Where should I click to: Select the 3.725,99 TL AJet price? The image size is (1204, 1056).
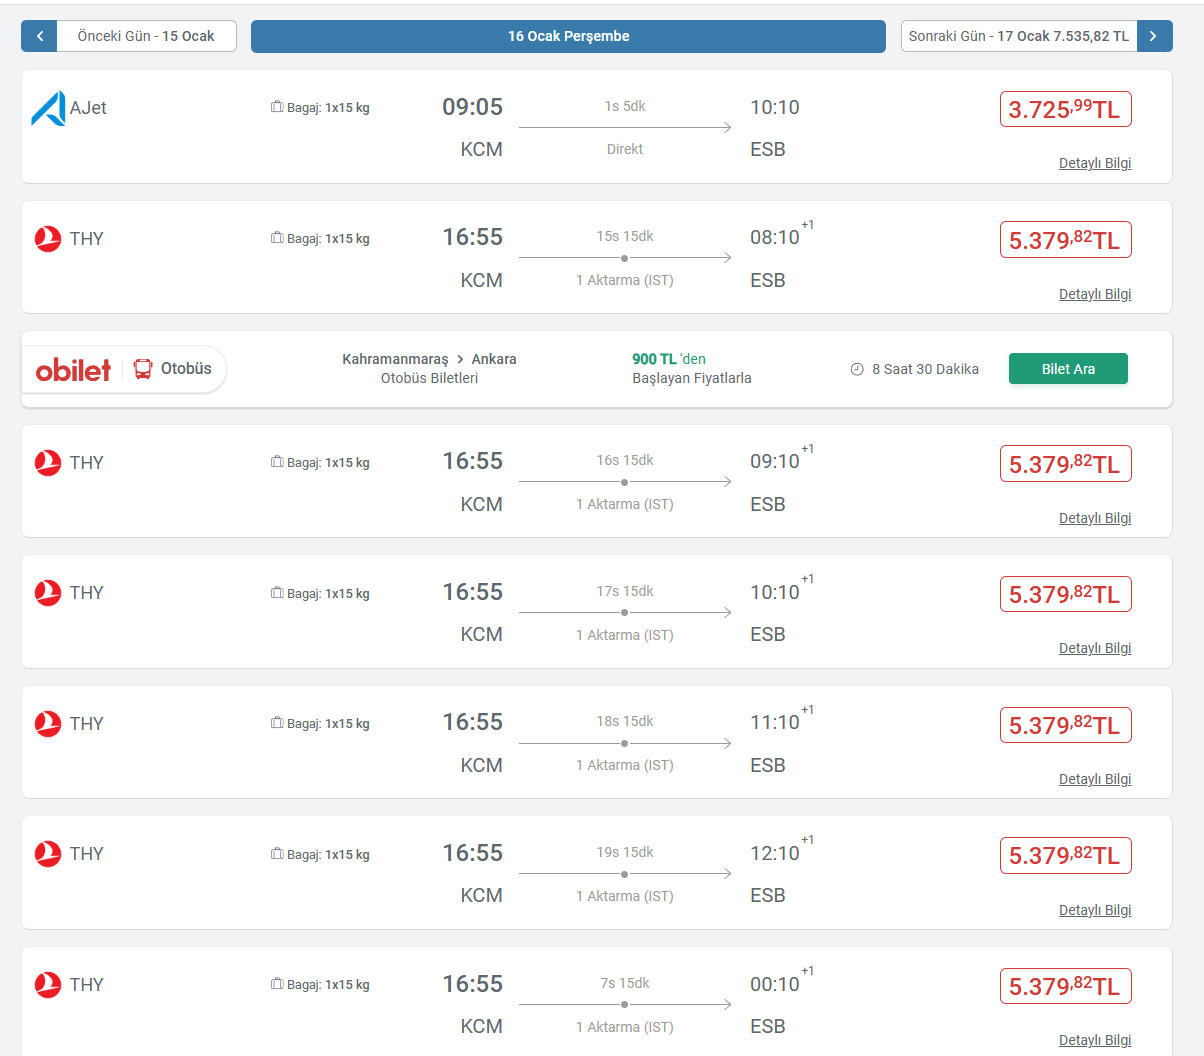1065,109
